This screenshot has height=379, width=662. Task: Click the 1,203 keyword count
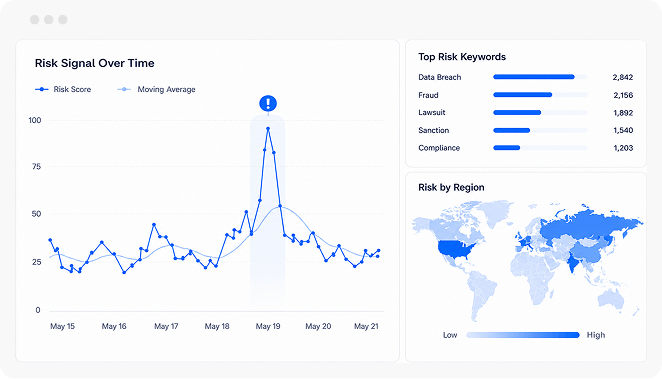(x=623, y=148)
